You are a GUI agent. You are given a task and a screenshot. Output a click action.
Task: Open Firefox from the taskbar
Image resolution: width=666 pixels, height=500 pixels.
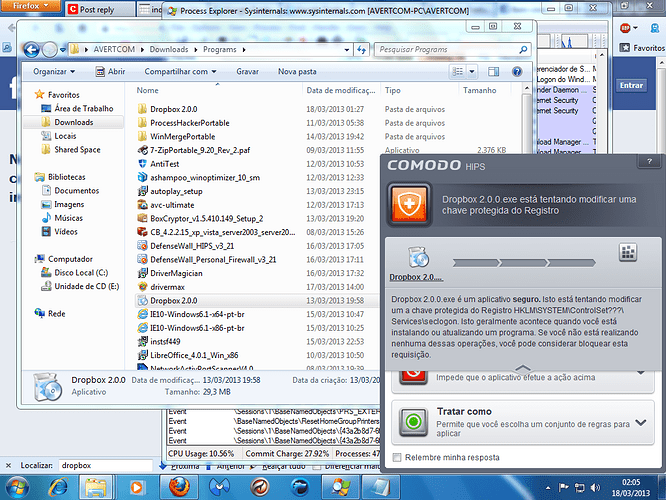(179, 487)
